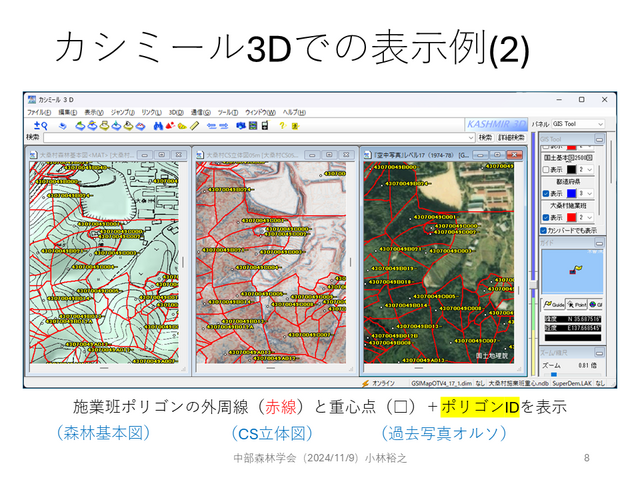Click the blue guide overview map thumbnail
Image resolution: width=640 pixels, height=480 pixels.
572,271
